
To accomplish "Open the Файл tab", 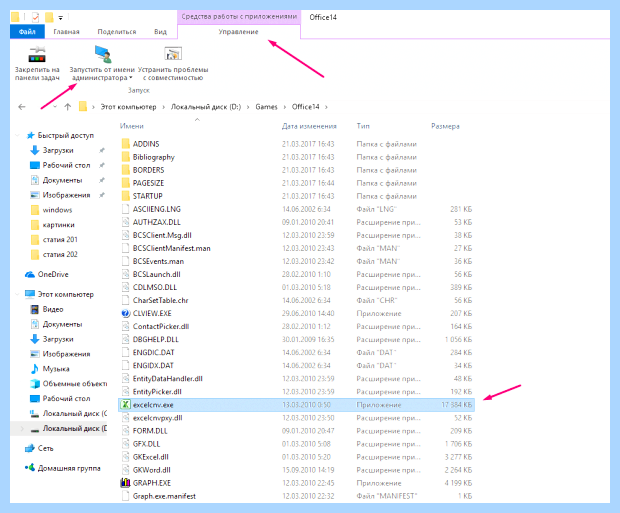I will pos(27,32).
